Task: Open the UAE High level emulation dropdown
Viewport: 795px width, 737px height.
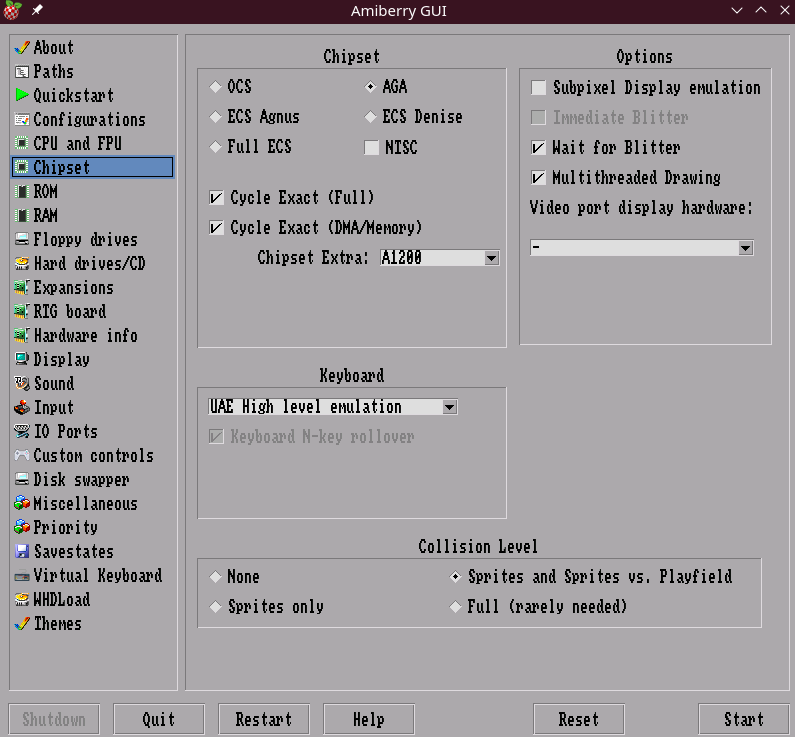Action: 333,407
